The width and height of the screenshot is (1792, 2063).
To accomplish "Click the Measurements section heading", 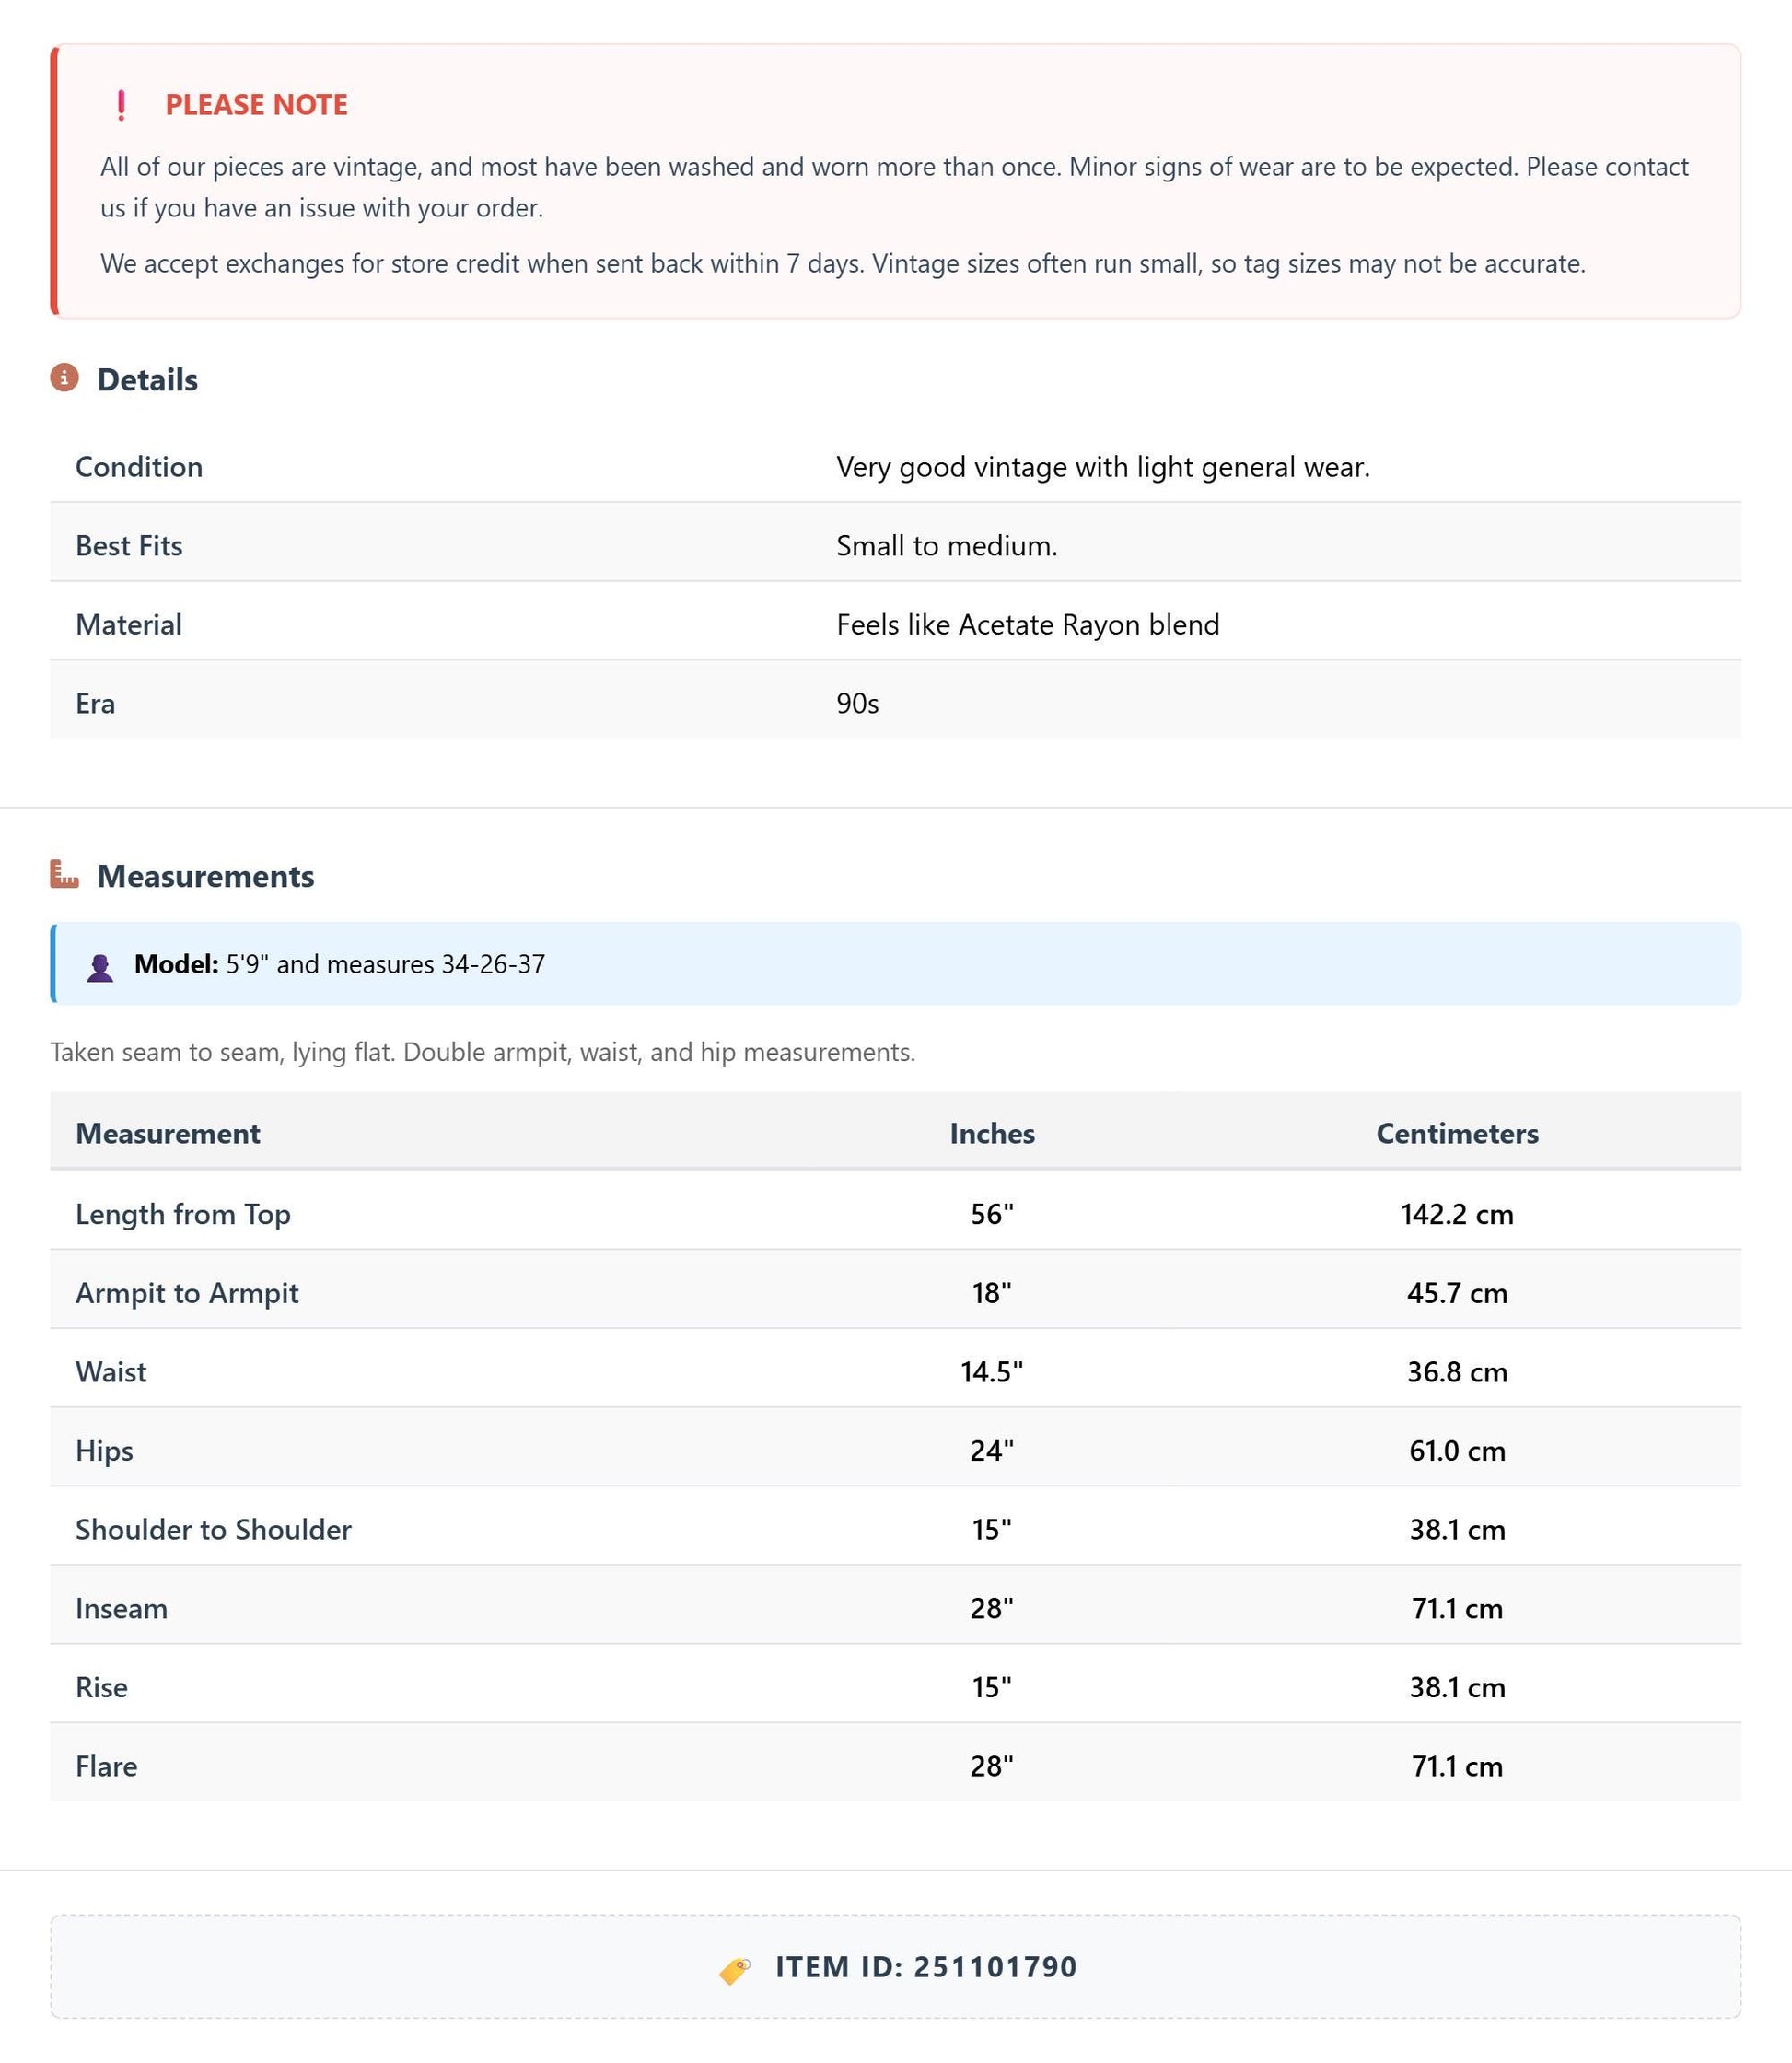I will click(x=205, y=876).
